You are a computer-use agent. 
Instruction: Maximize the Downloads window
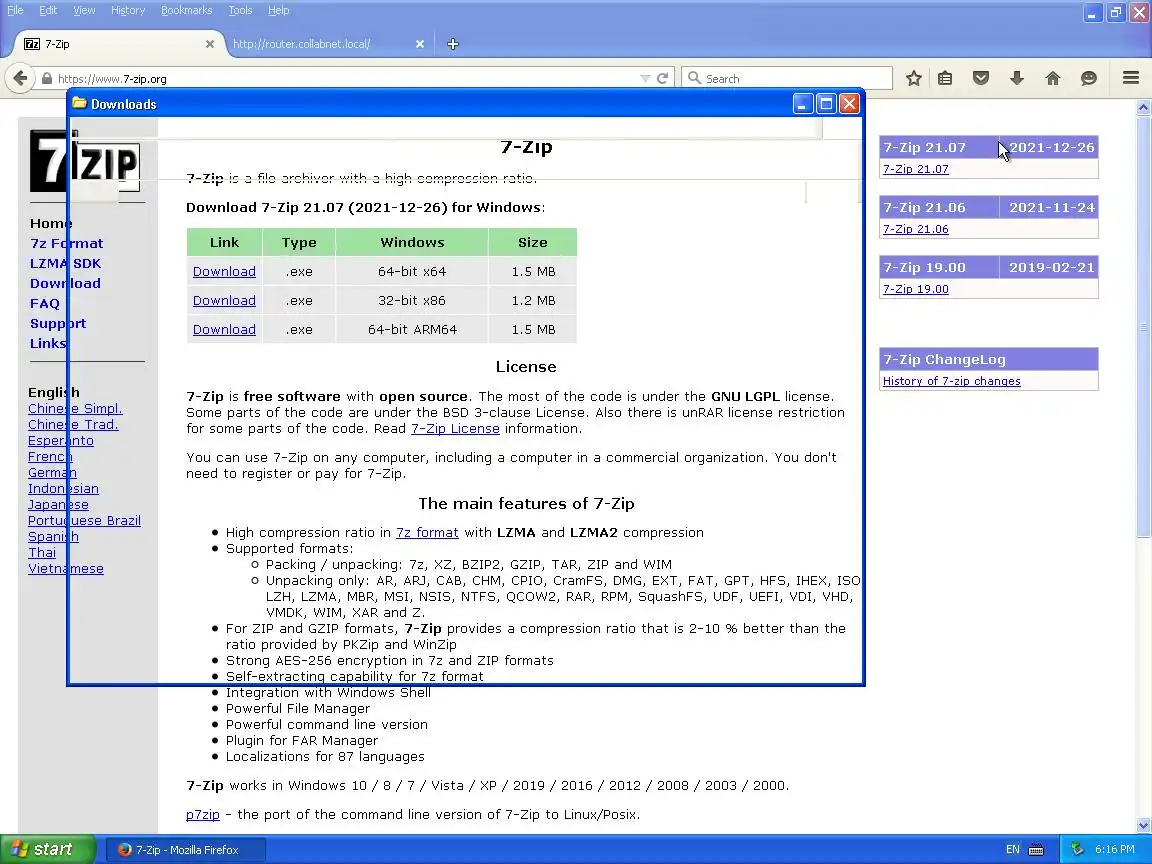(x=826, y=104)
